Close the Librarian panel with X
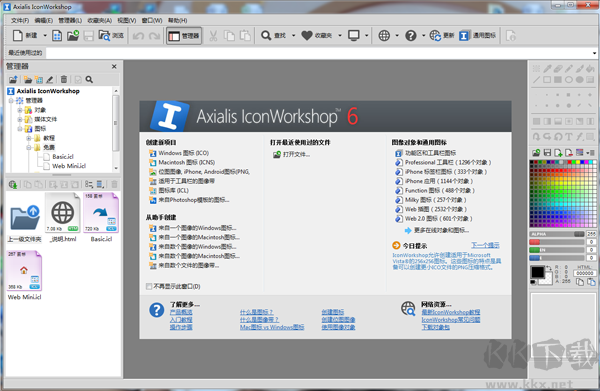 click(114, 67)
